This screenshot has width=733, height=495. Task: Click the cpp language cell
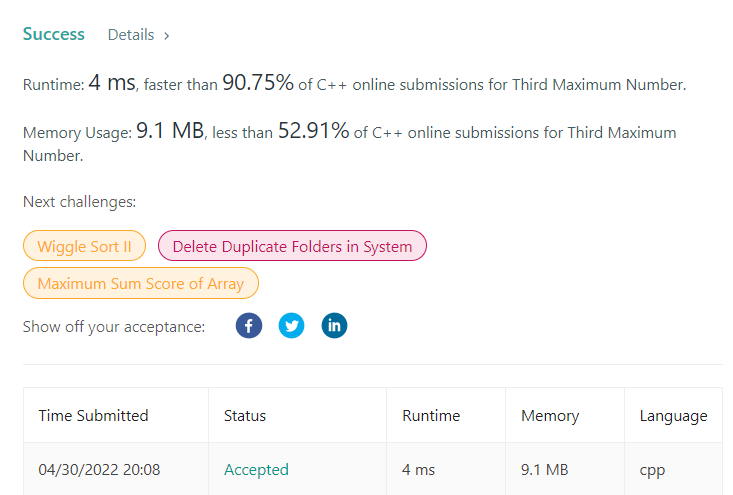click(x=653, y=469)
